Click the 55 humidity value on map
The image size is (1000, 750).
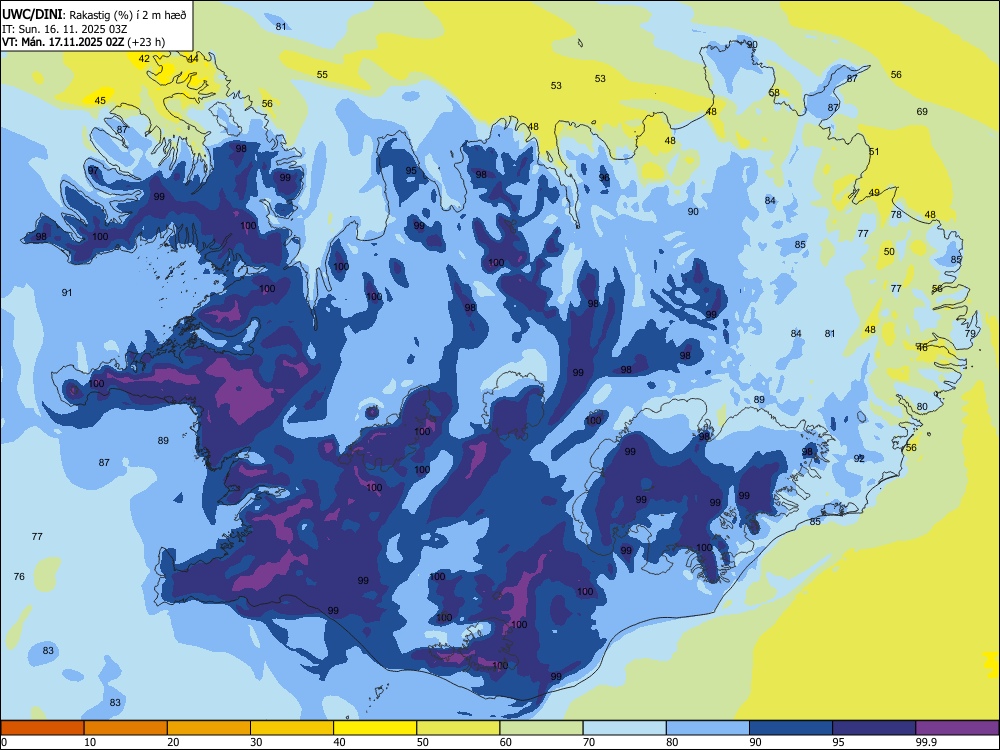322,75
